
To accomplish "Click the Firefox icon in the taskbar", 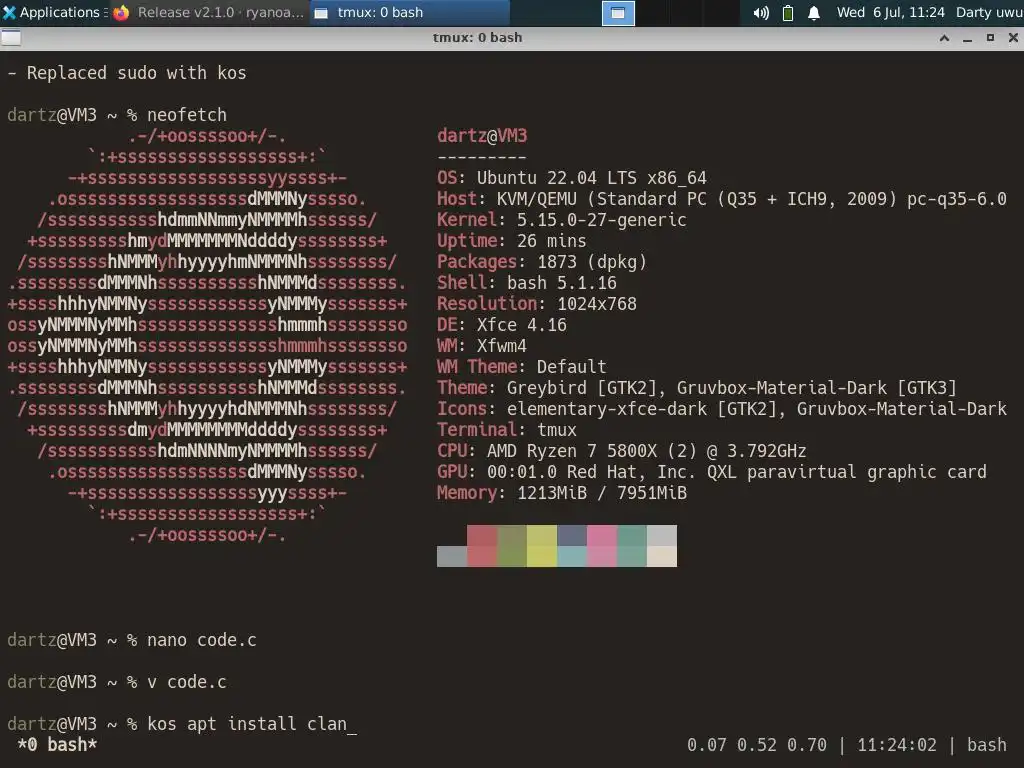I will pyautogui.click(x=121, y=13).
